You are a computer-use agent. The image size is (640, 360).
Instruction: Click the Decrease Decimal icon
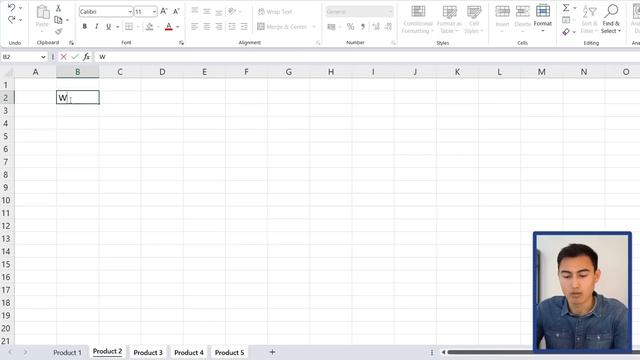[x=388, y=27]
